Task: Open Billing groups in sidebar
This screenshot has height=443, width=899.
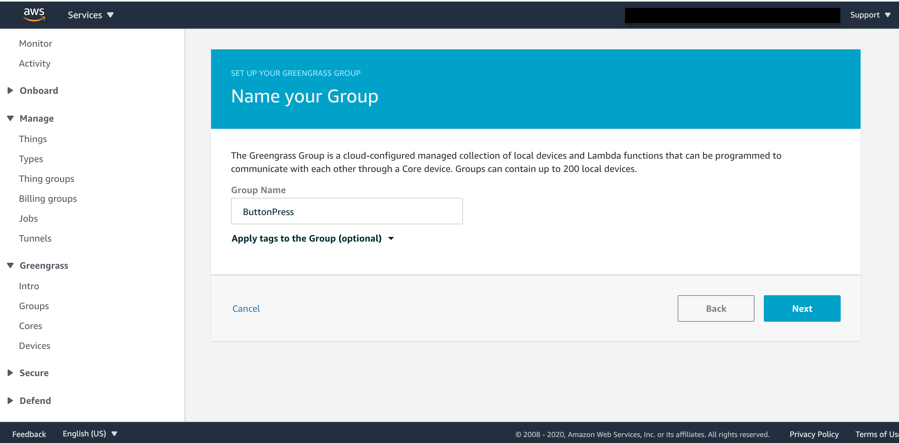Action: point(48,199)
